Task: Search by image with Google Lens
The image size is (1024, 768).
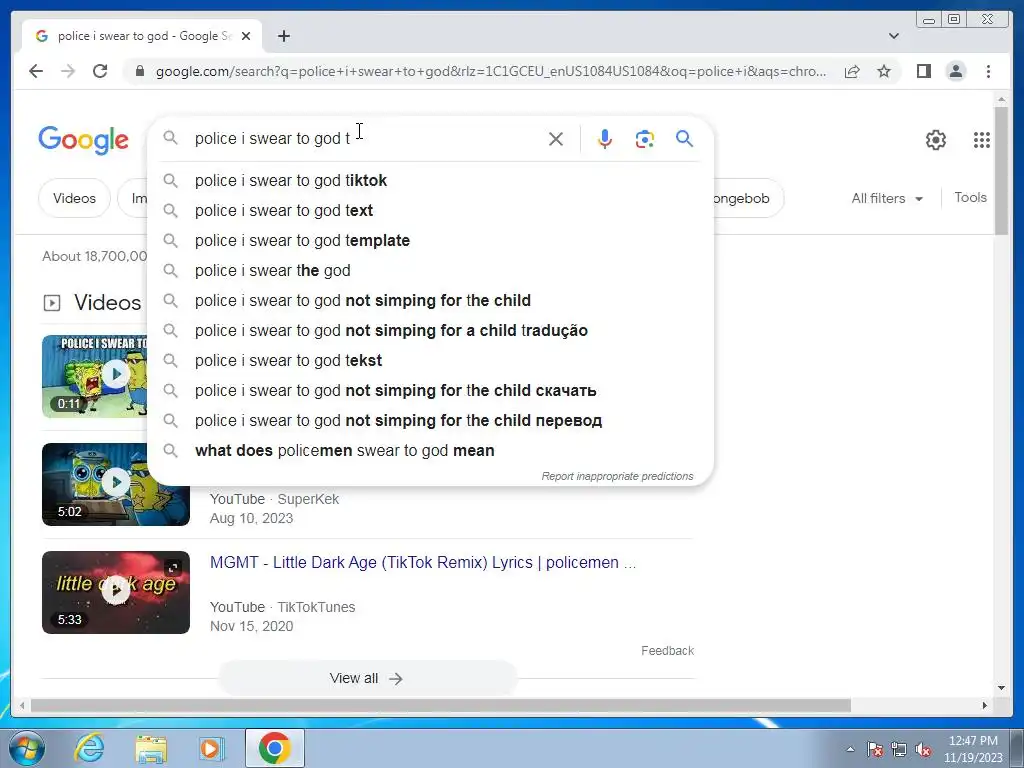Action: coord(645,138)
